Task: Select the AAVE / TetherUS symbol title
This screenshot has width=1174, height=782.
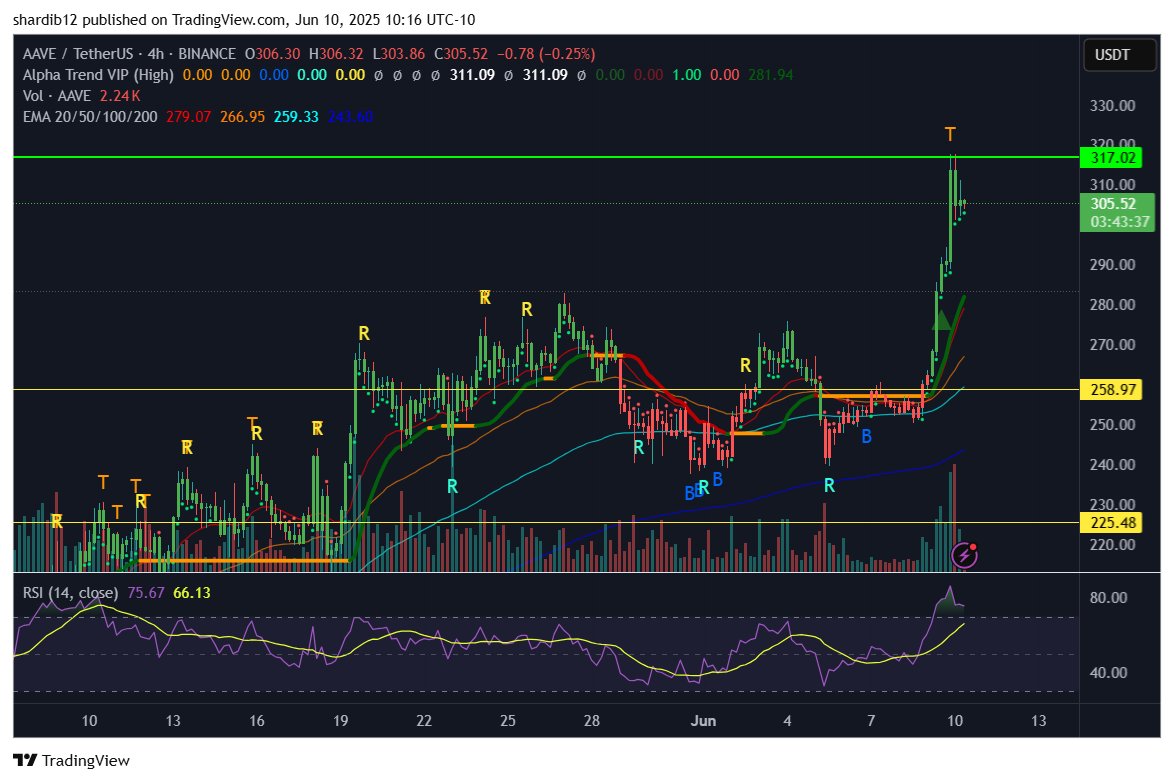Action: tap(78, 54)
